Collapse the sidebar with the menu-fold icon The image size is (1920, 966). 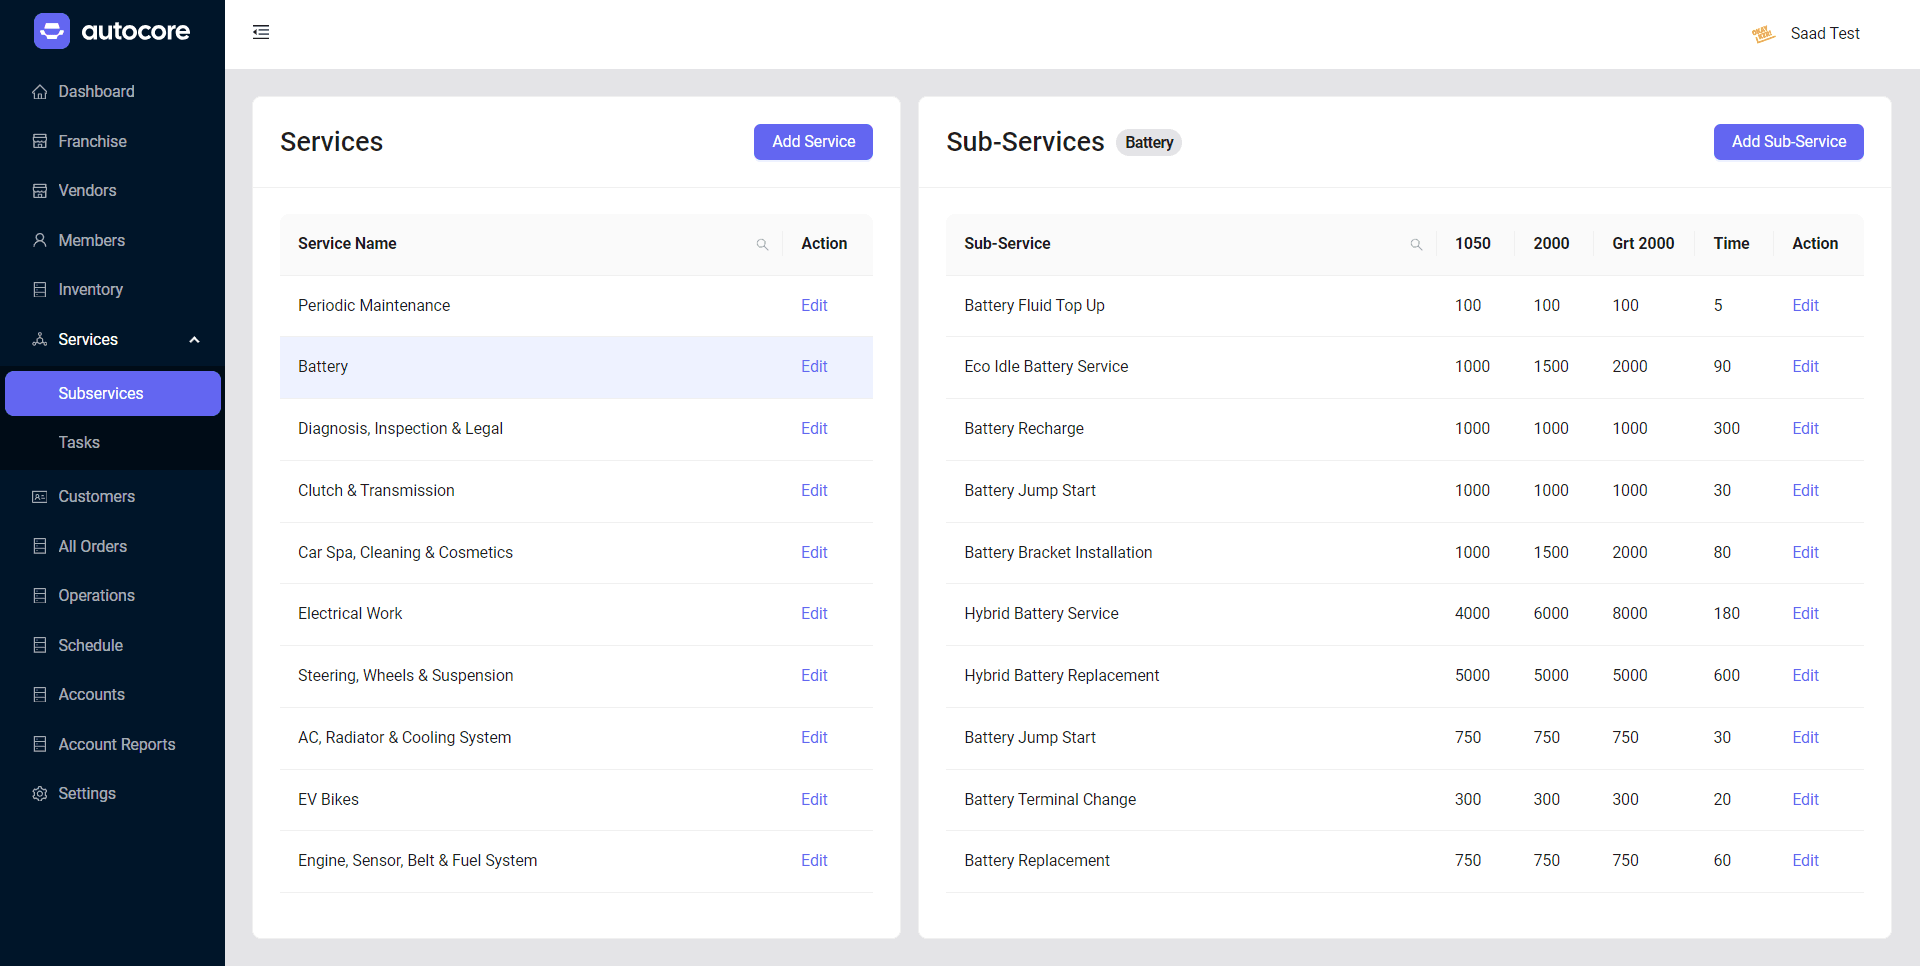(x=261, y=32)
